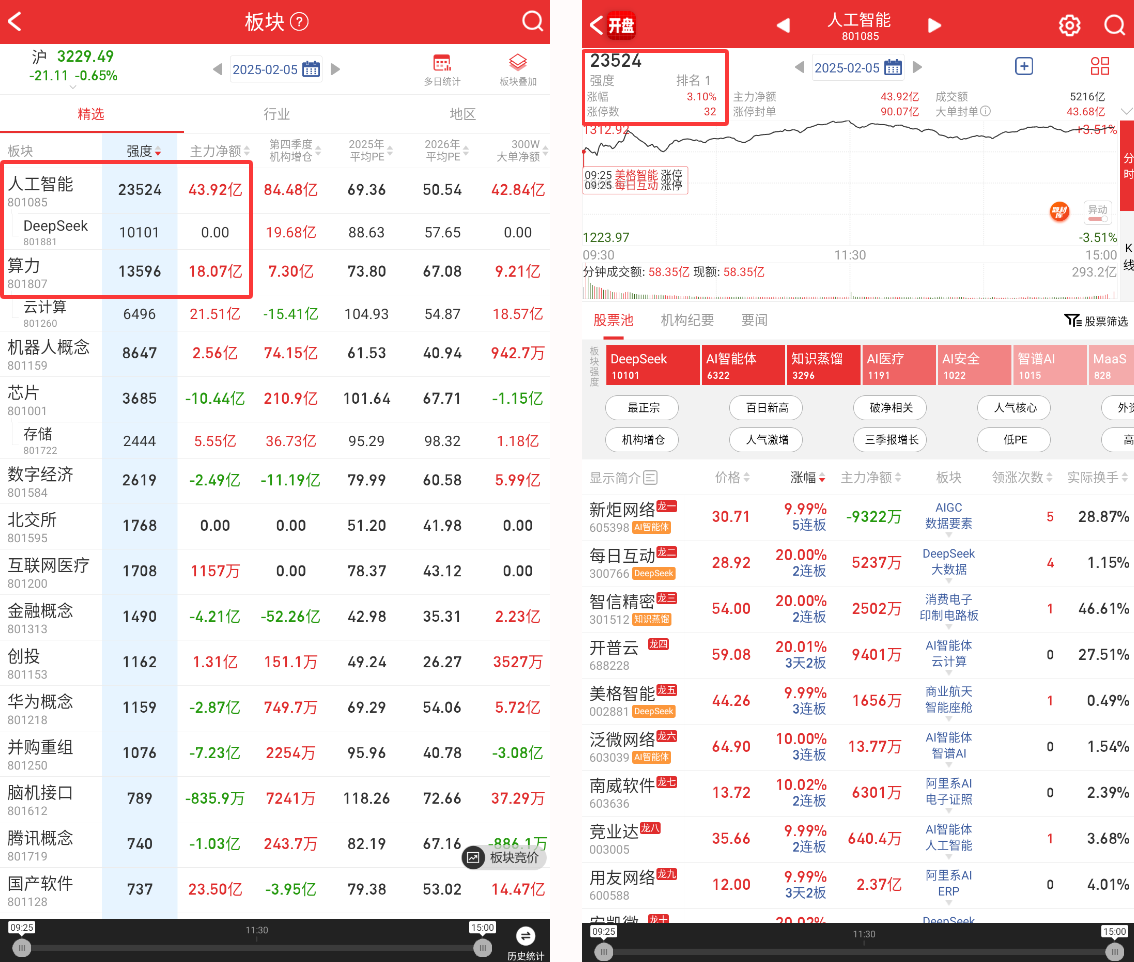Viewport: 1134px width, 962px height.
Task: Toggle the 显示简介 option
Action: [x=623, y=477]
